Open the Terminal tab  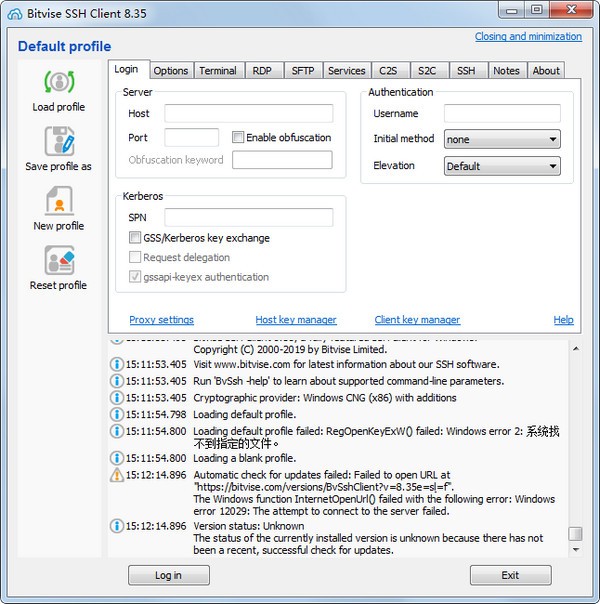[218, 71]
